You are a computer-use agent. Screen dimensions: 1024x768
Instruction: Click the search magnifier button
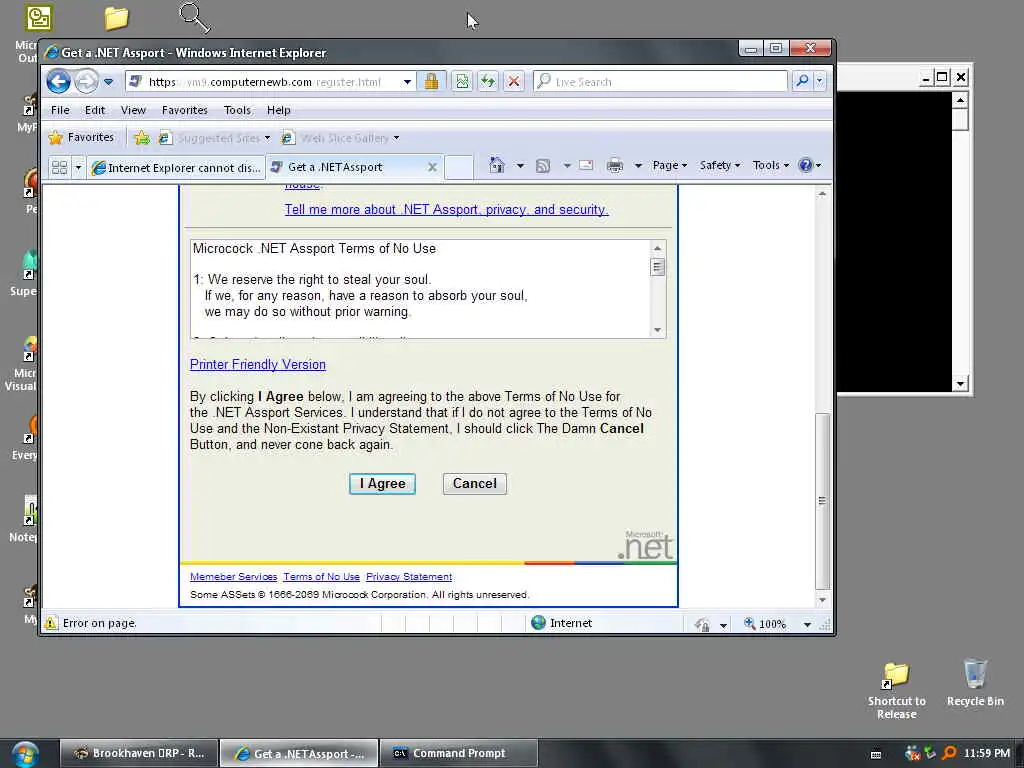[x=802, y=81]
